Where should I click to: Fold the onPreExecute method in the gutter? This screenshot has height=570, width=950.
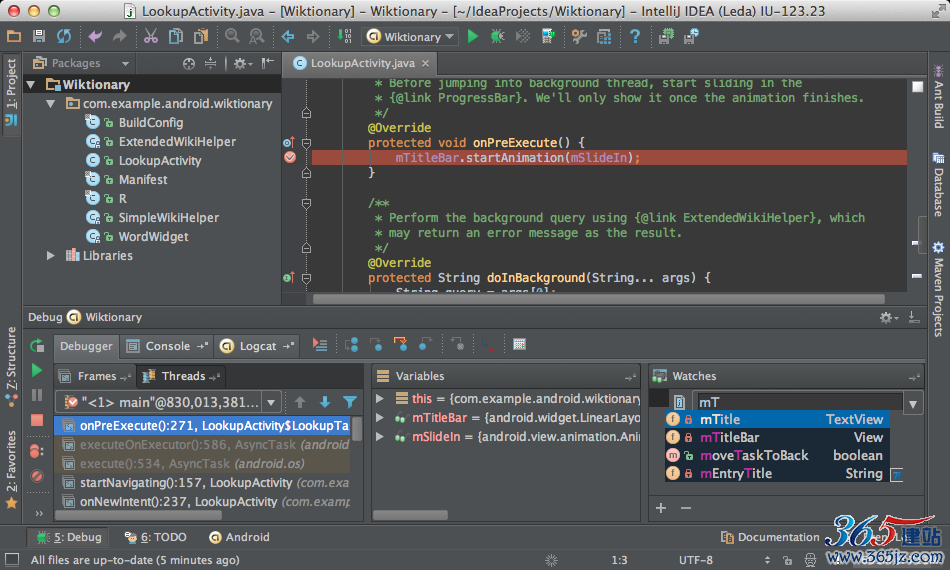click(307, 143)
